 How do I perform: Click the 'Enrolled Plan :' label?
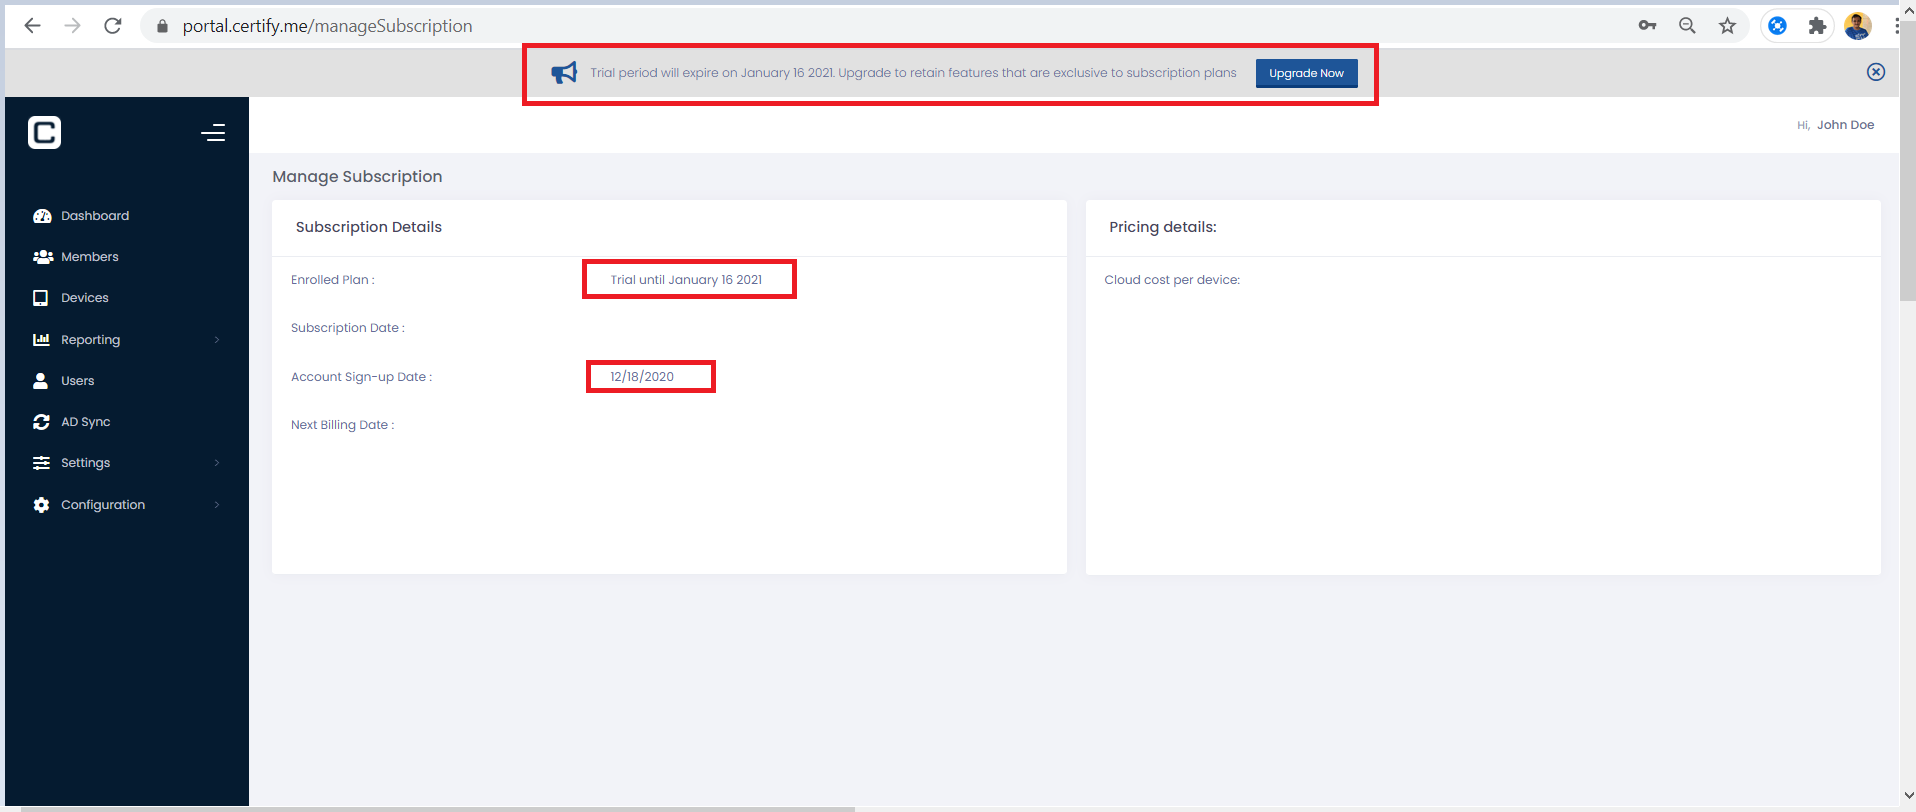point(333,280)
